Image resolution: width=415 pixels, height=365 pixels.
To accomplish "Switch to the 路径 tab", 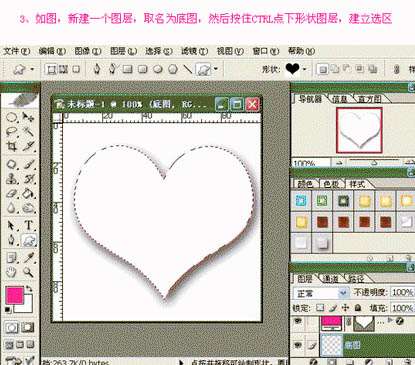I will click(356, 278).
